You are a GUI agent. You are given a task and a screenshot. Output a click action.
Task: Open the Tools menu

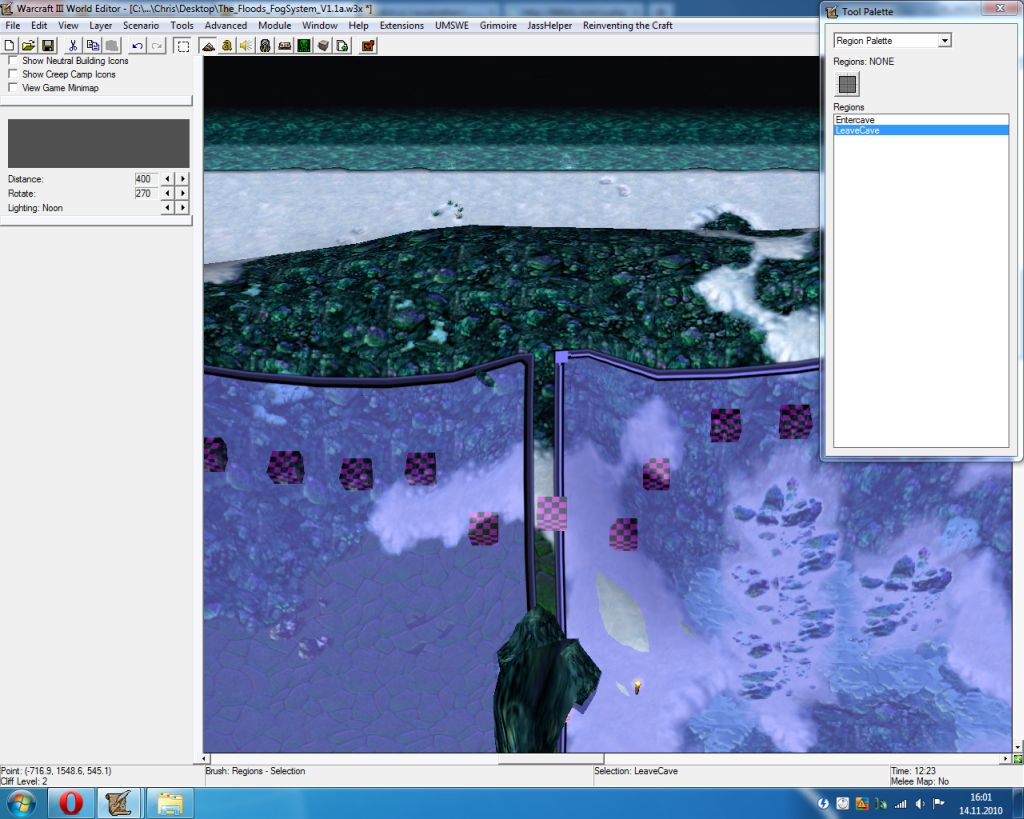(x=182, y=25)
